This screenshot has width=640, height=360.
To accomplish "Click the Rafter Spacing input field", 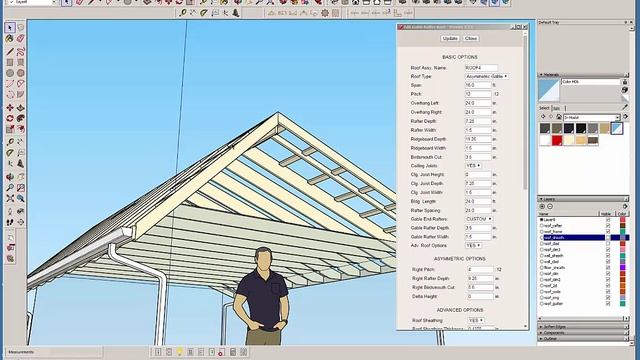I will pyautogui.click(x=478, y=211).
